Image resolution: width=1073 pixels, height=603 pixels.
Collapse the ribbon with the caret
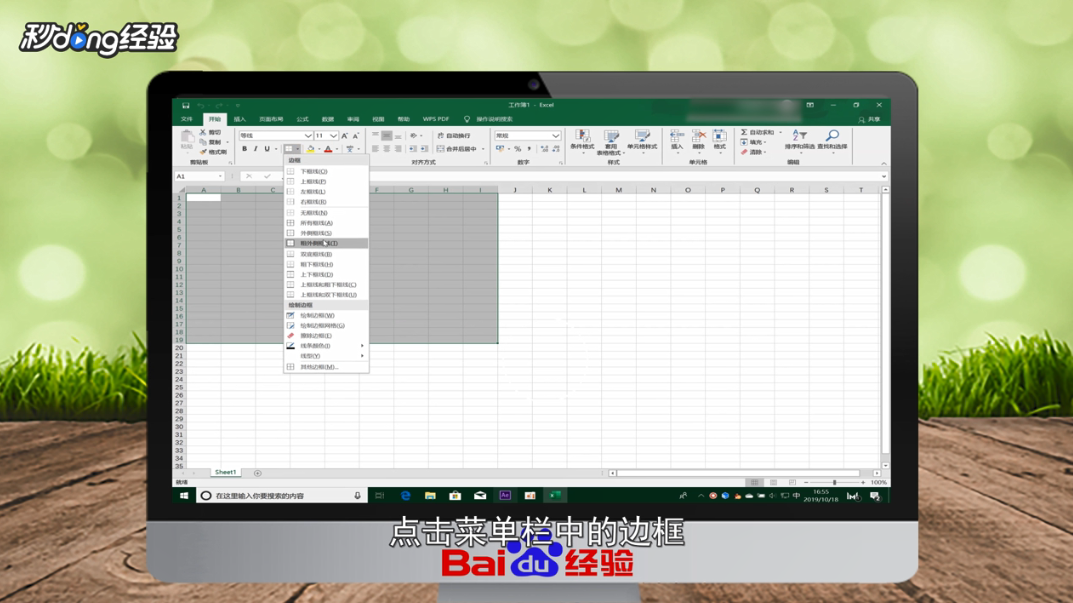click(883, 163)
